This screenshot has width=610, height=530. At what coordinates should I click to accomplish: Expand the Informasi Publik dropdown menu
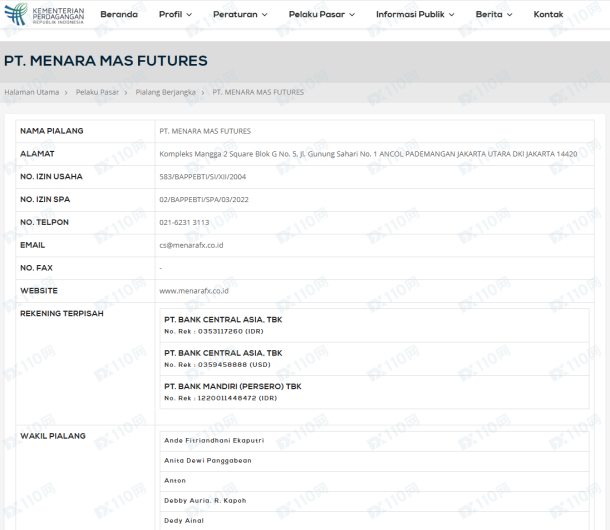pyautogui.click(x=415, y=14)
